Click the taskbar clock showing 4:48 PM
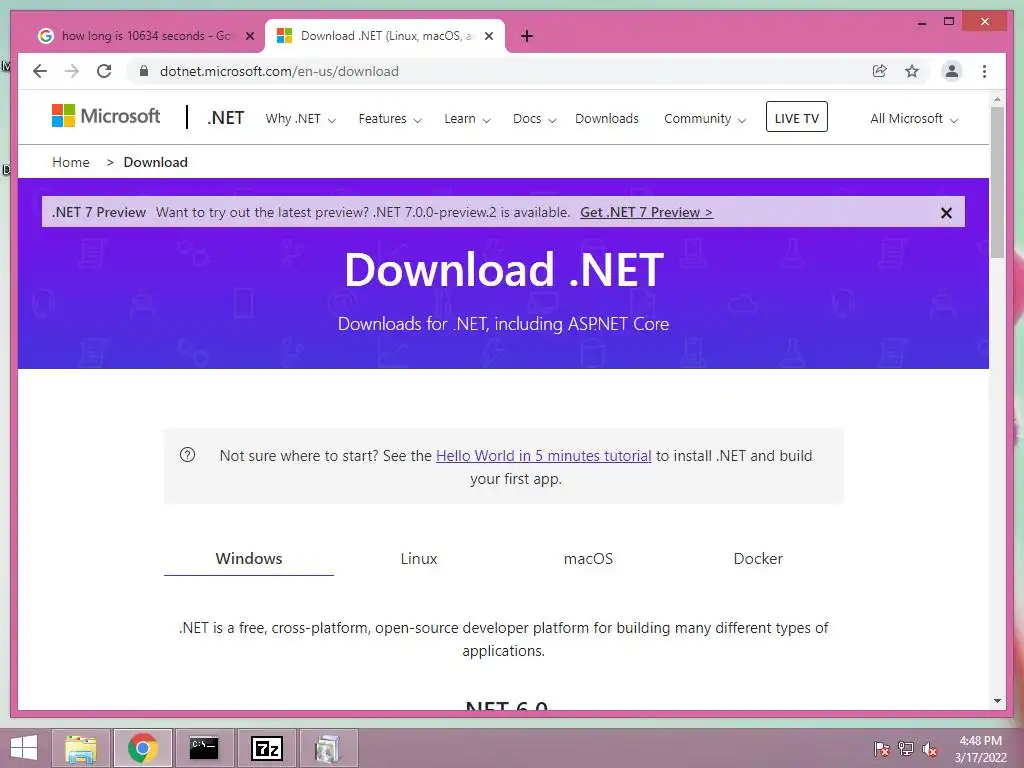The image size is (1024, 768). coord(980,749)
